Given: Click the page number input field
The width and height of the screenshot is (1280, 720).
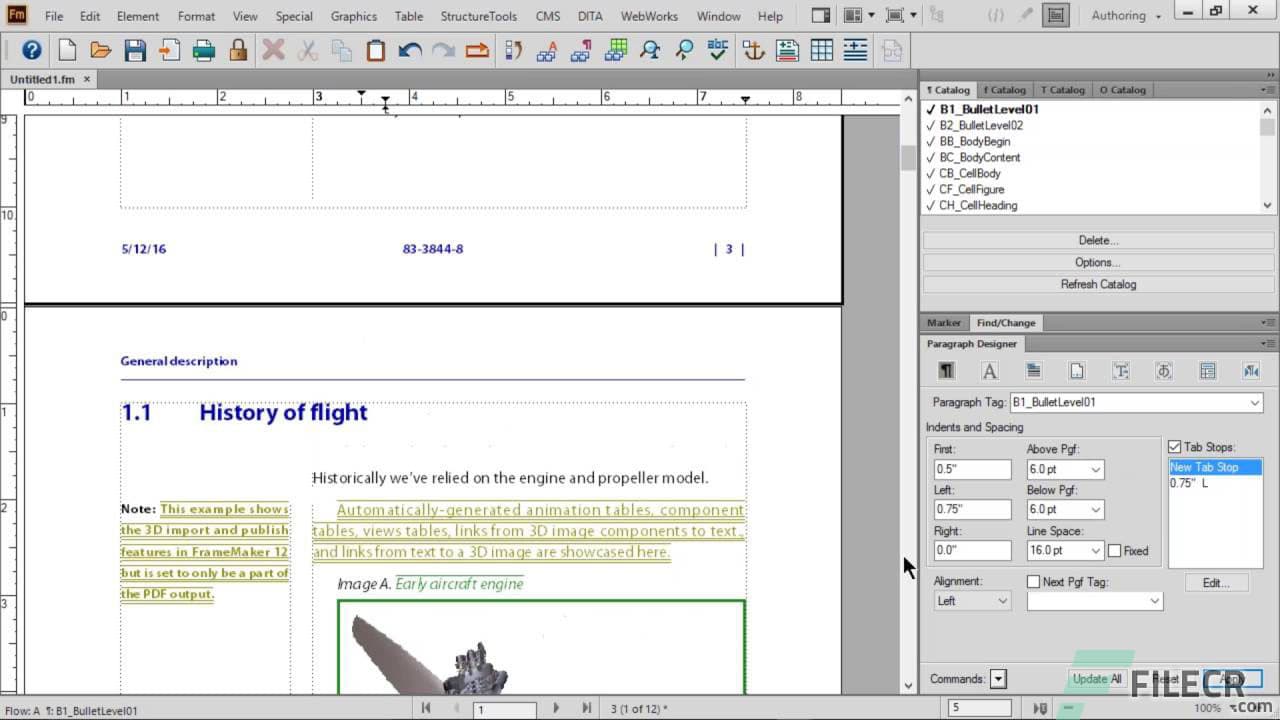Looking at the screenshot, I should (504, 708).
